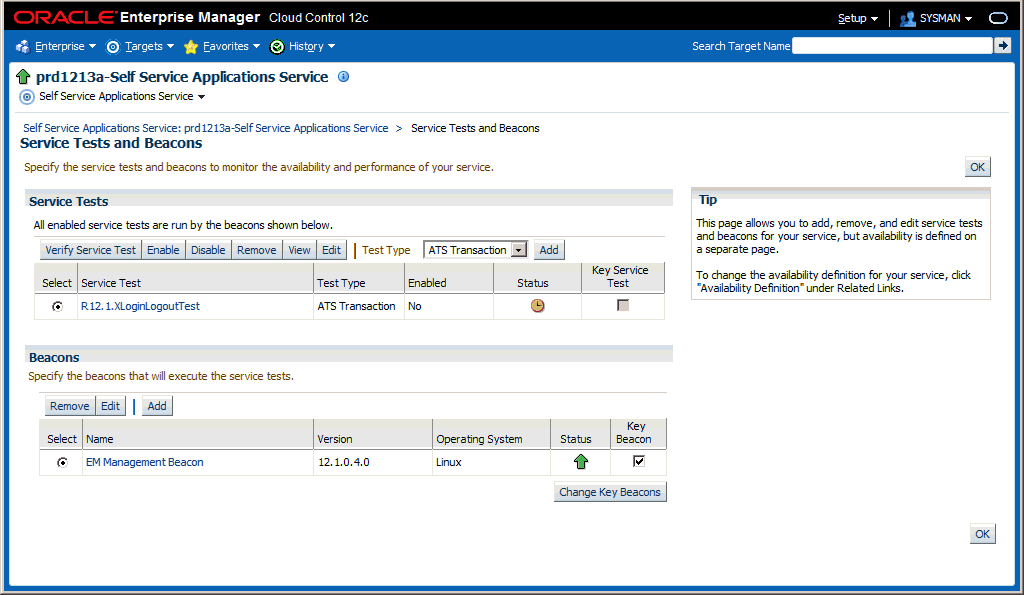Image resolution: width=1024 pixels, height=595 pixels.
Task: Click the Enable service test button
Action: [x=163, y=250]
